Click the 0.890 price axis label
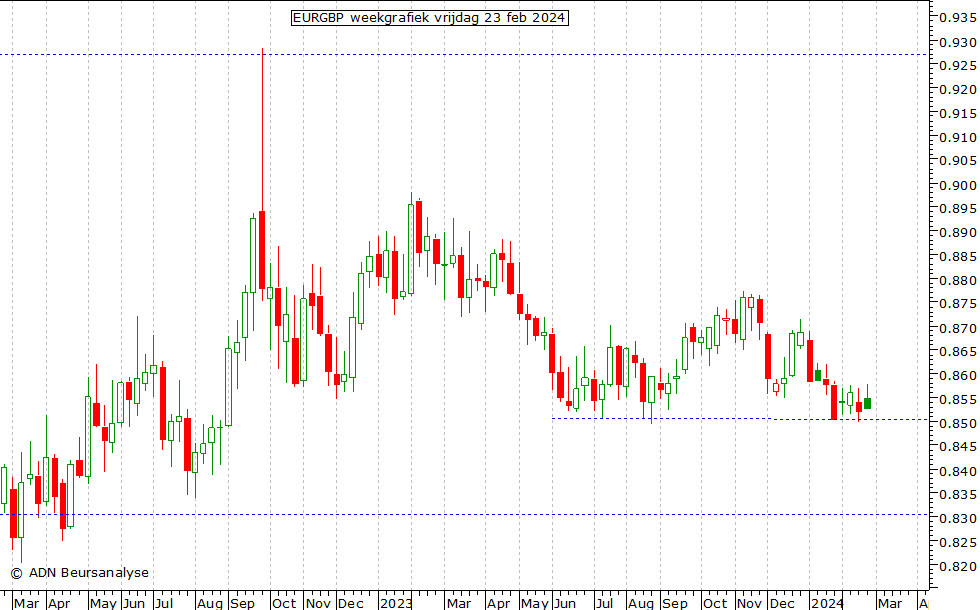The image size is (980, 610). [959, 233]
